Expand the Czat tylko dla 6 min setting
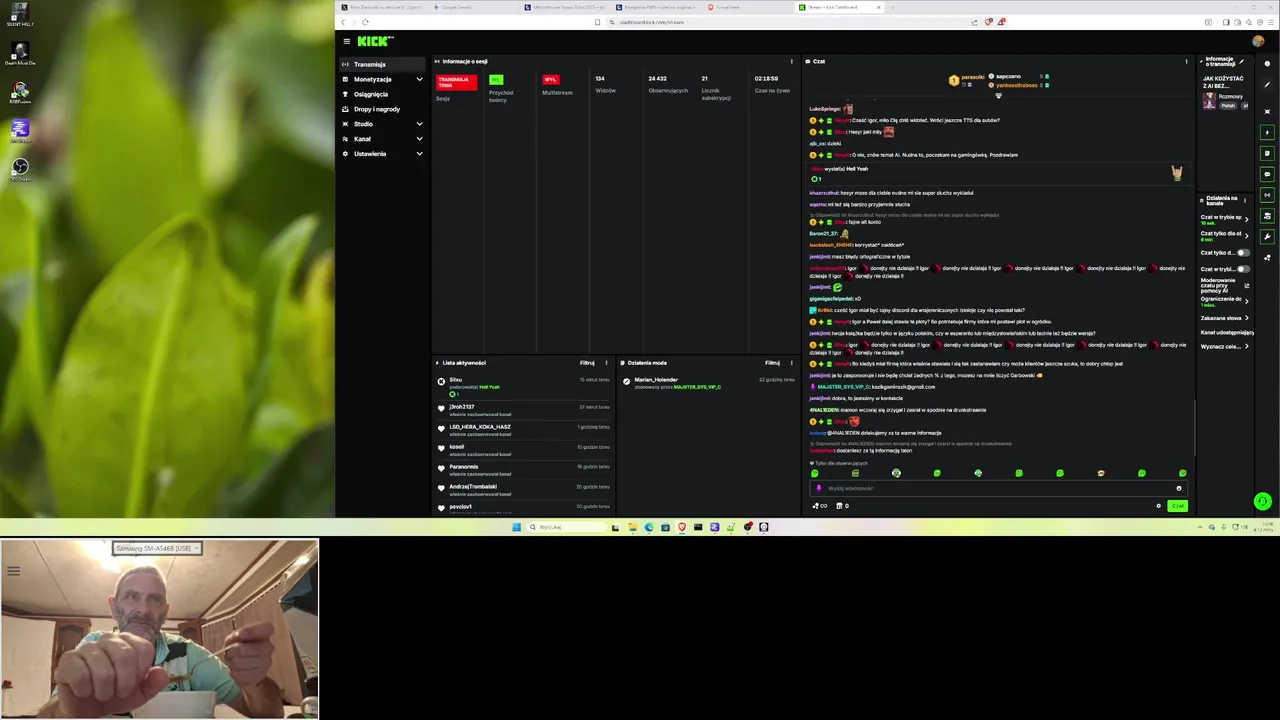 1224,236
